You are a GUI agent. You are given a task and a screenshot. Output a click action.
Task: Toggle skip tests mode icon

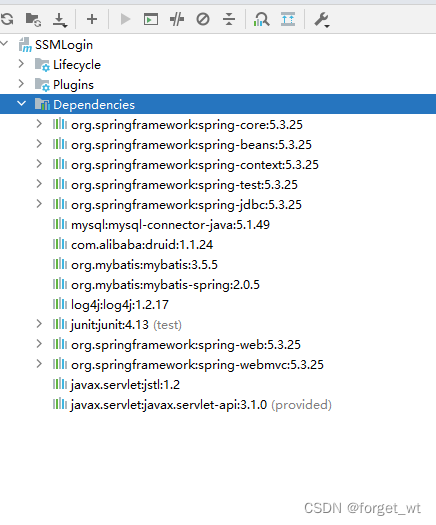[x=203, y=19]
